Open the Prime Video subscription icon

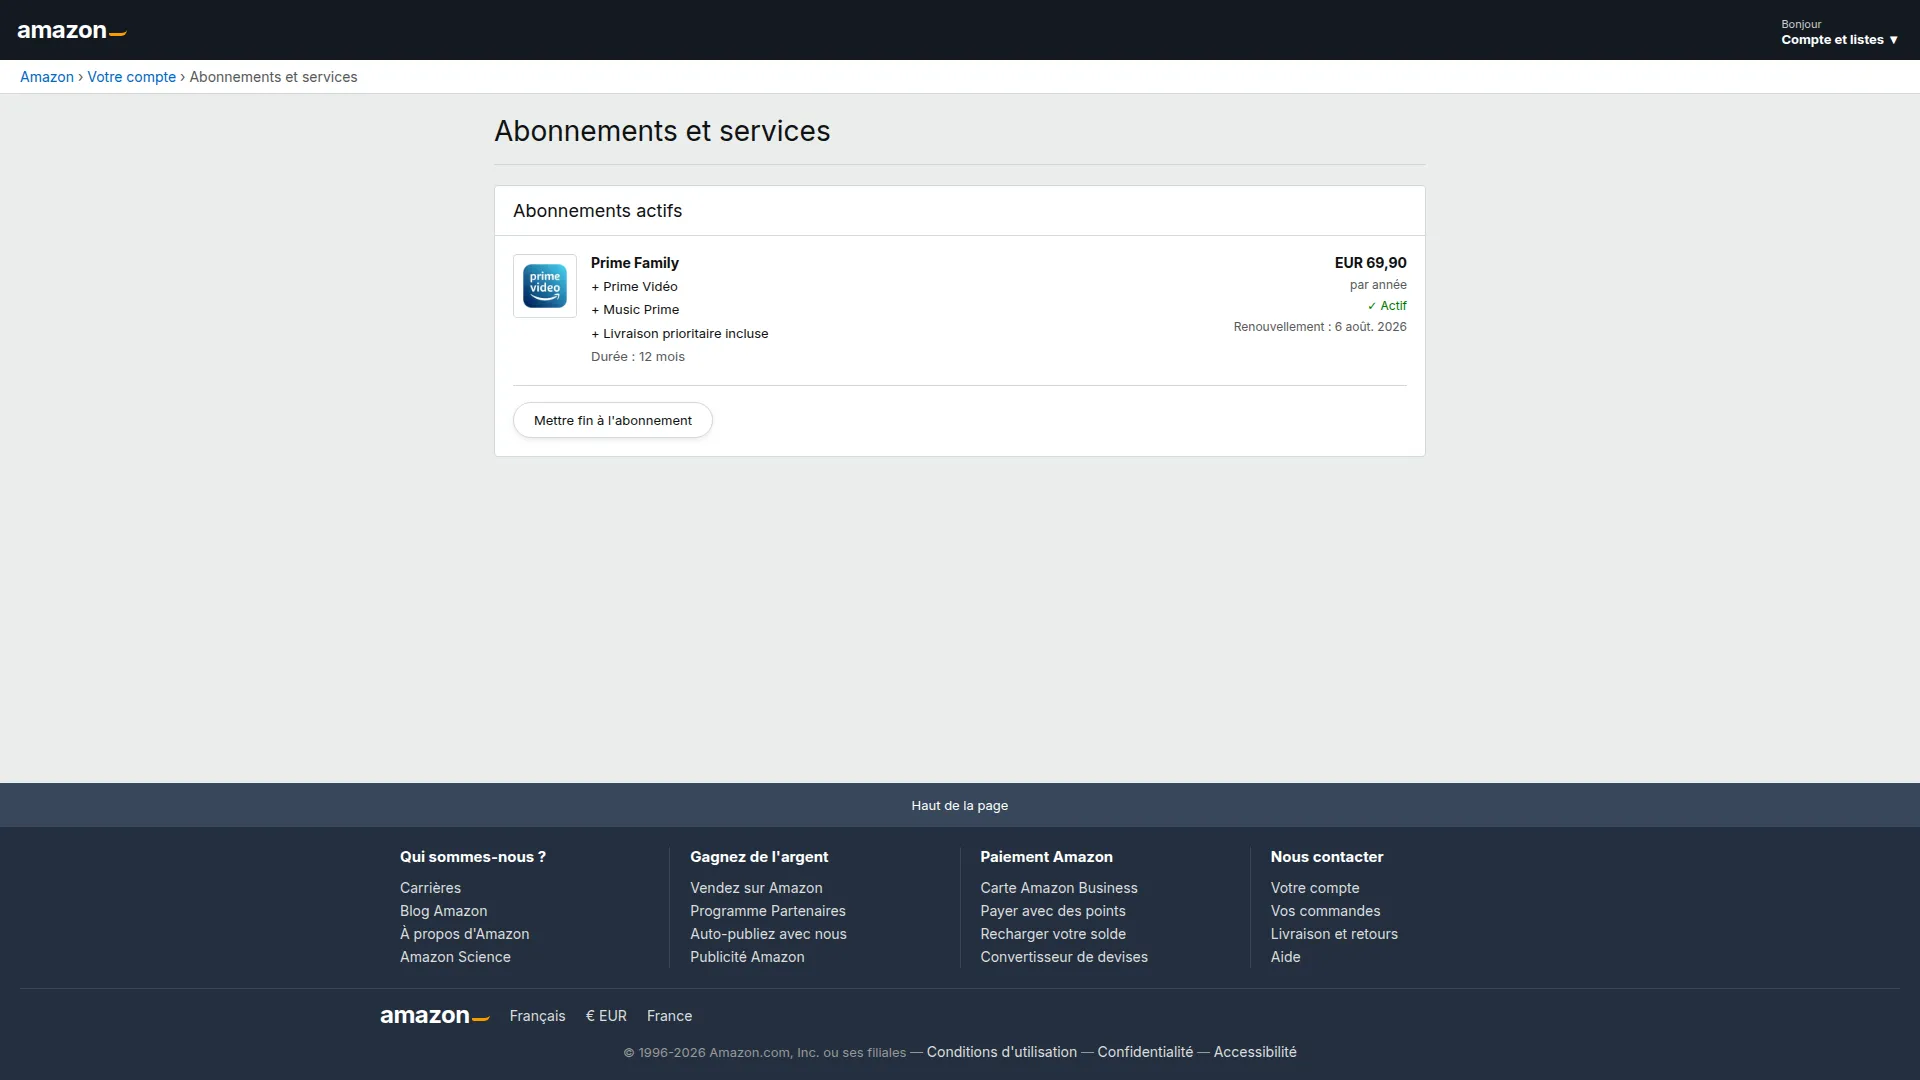[x=545, y=286]
